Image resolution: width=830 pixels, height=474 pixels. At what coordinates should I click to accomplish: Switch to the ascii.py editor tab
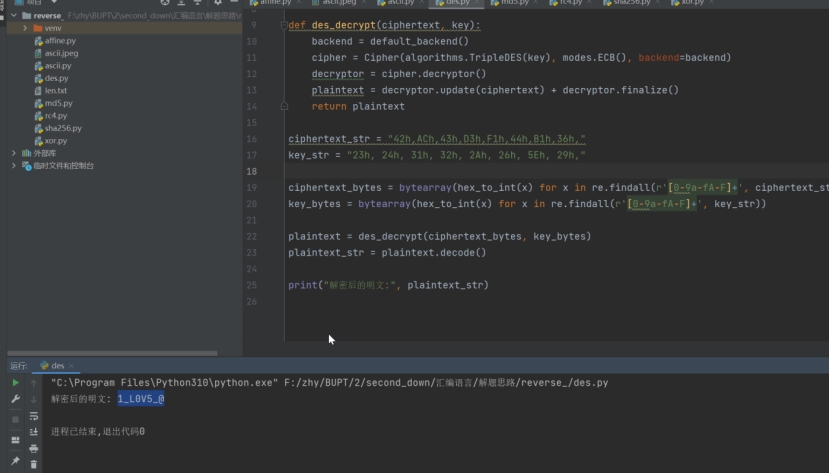(x=400, y=3)
